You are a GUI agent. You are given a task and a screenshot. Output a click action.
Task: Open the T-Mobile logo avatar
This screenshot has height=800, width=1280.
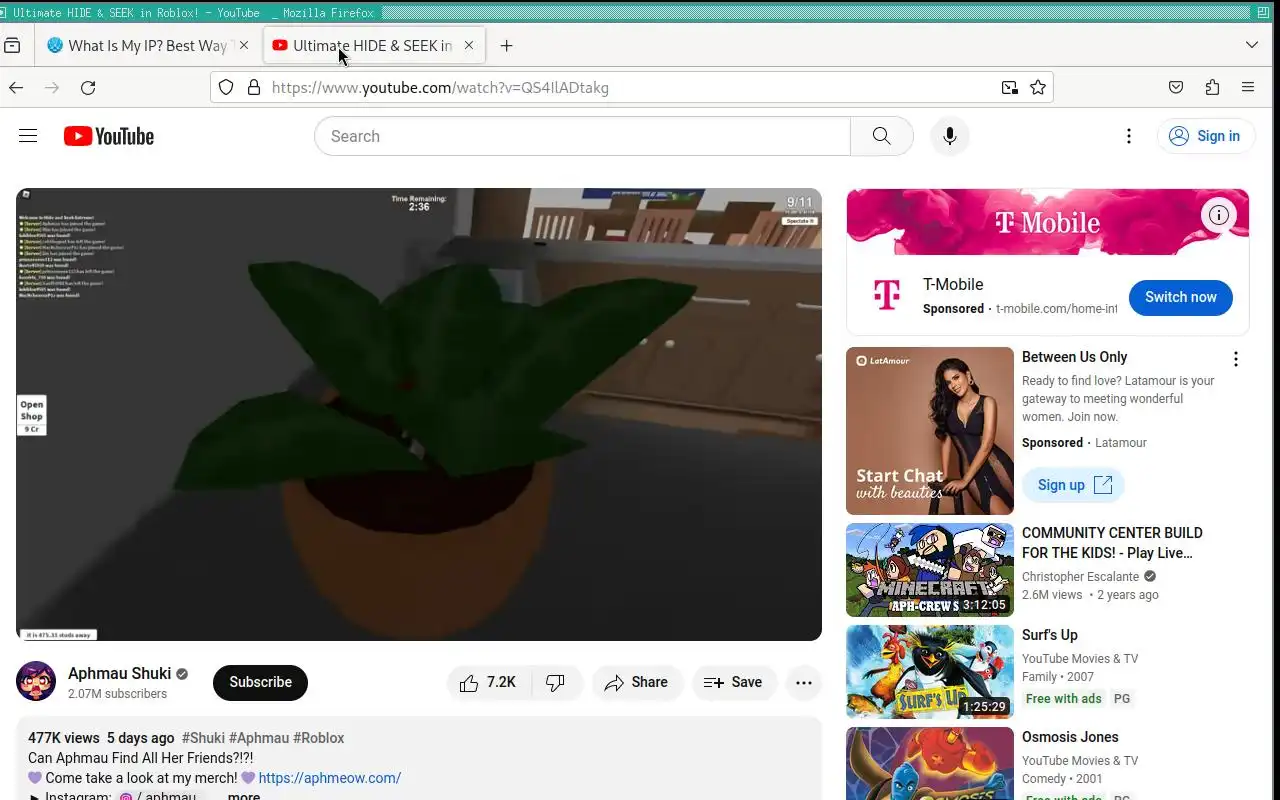[x=886, y=295]
